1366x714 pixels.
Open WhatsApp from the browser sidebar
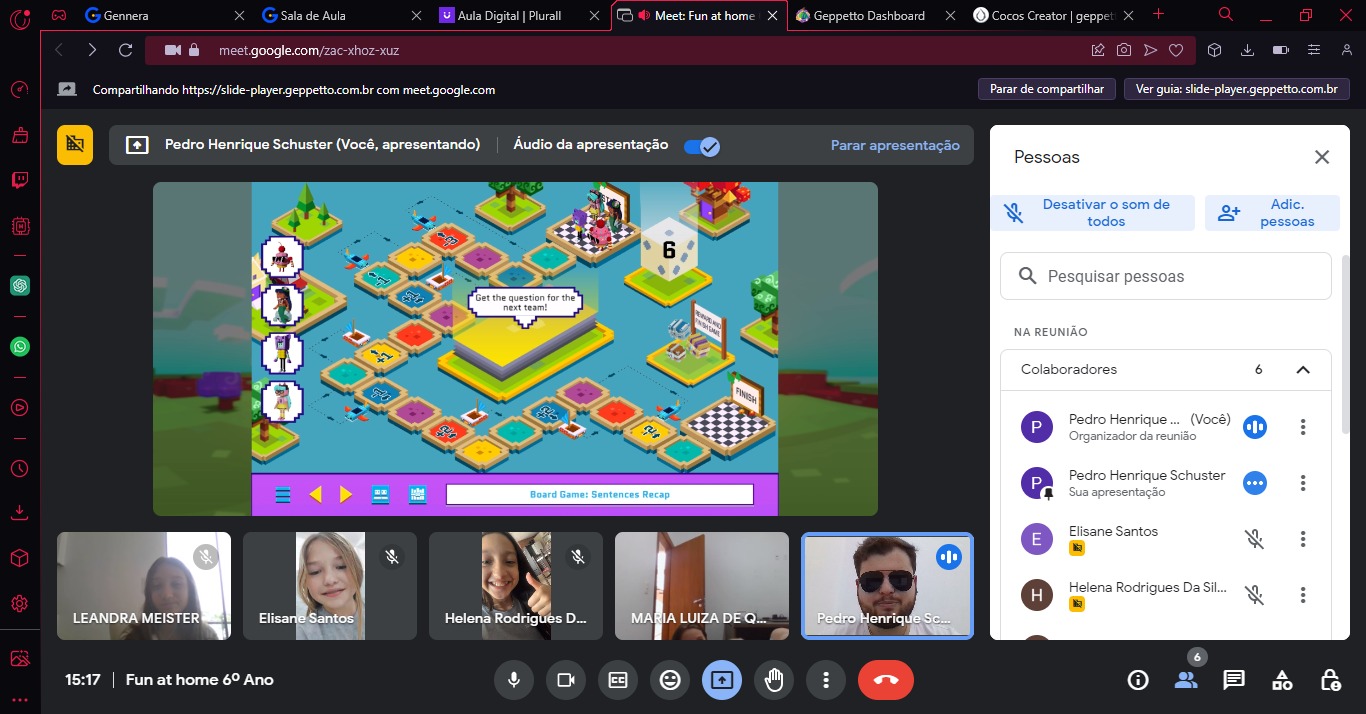[19, 347]
